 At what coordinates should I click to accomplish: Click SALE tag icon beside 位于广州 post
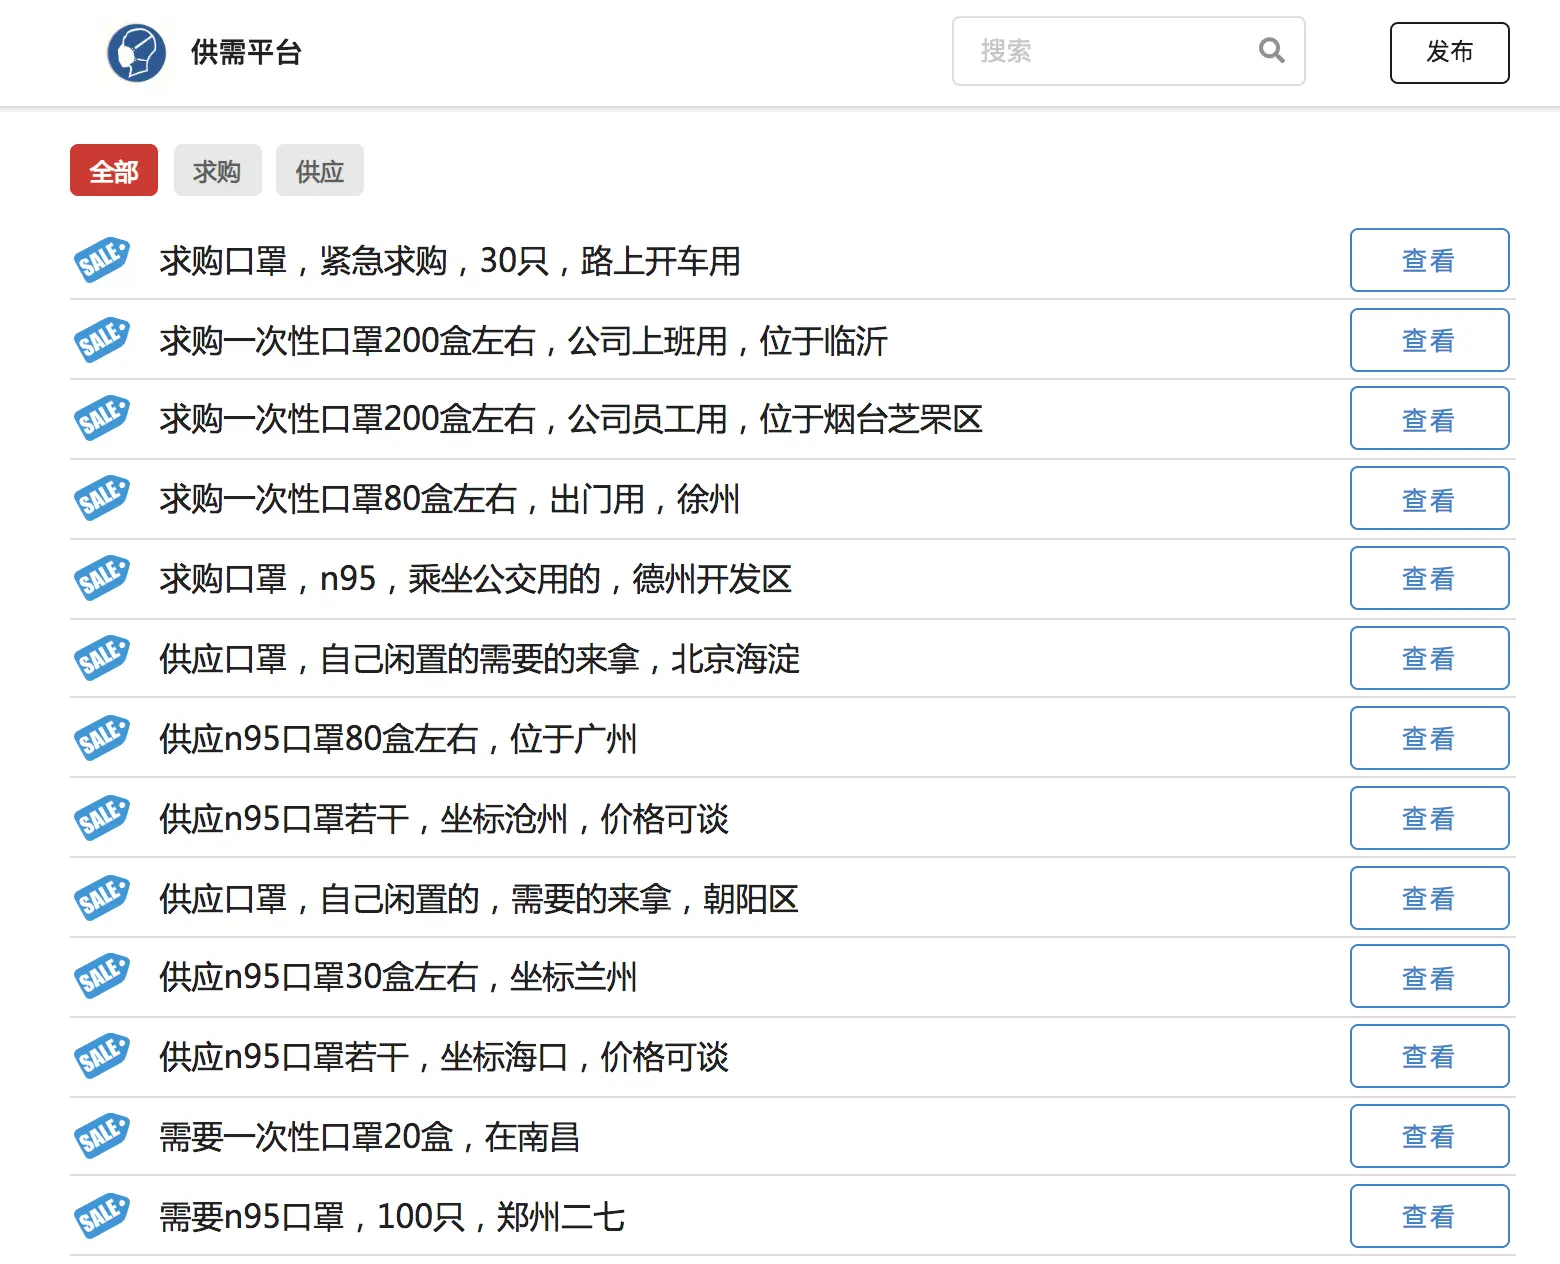pos(102,738)
